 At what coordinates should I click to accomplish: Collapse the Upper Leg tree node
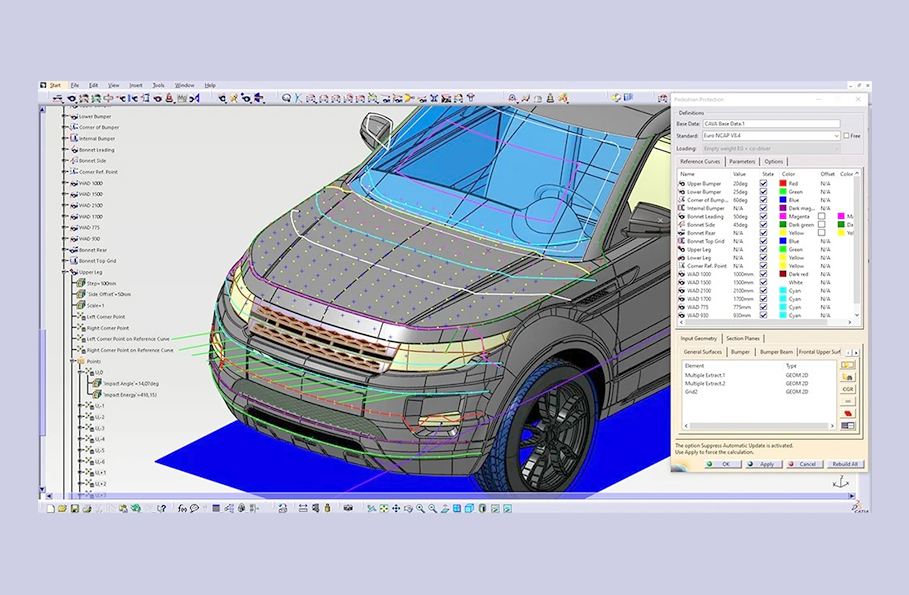coord(65,272)
